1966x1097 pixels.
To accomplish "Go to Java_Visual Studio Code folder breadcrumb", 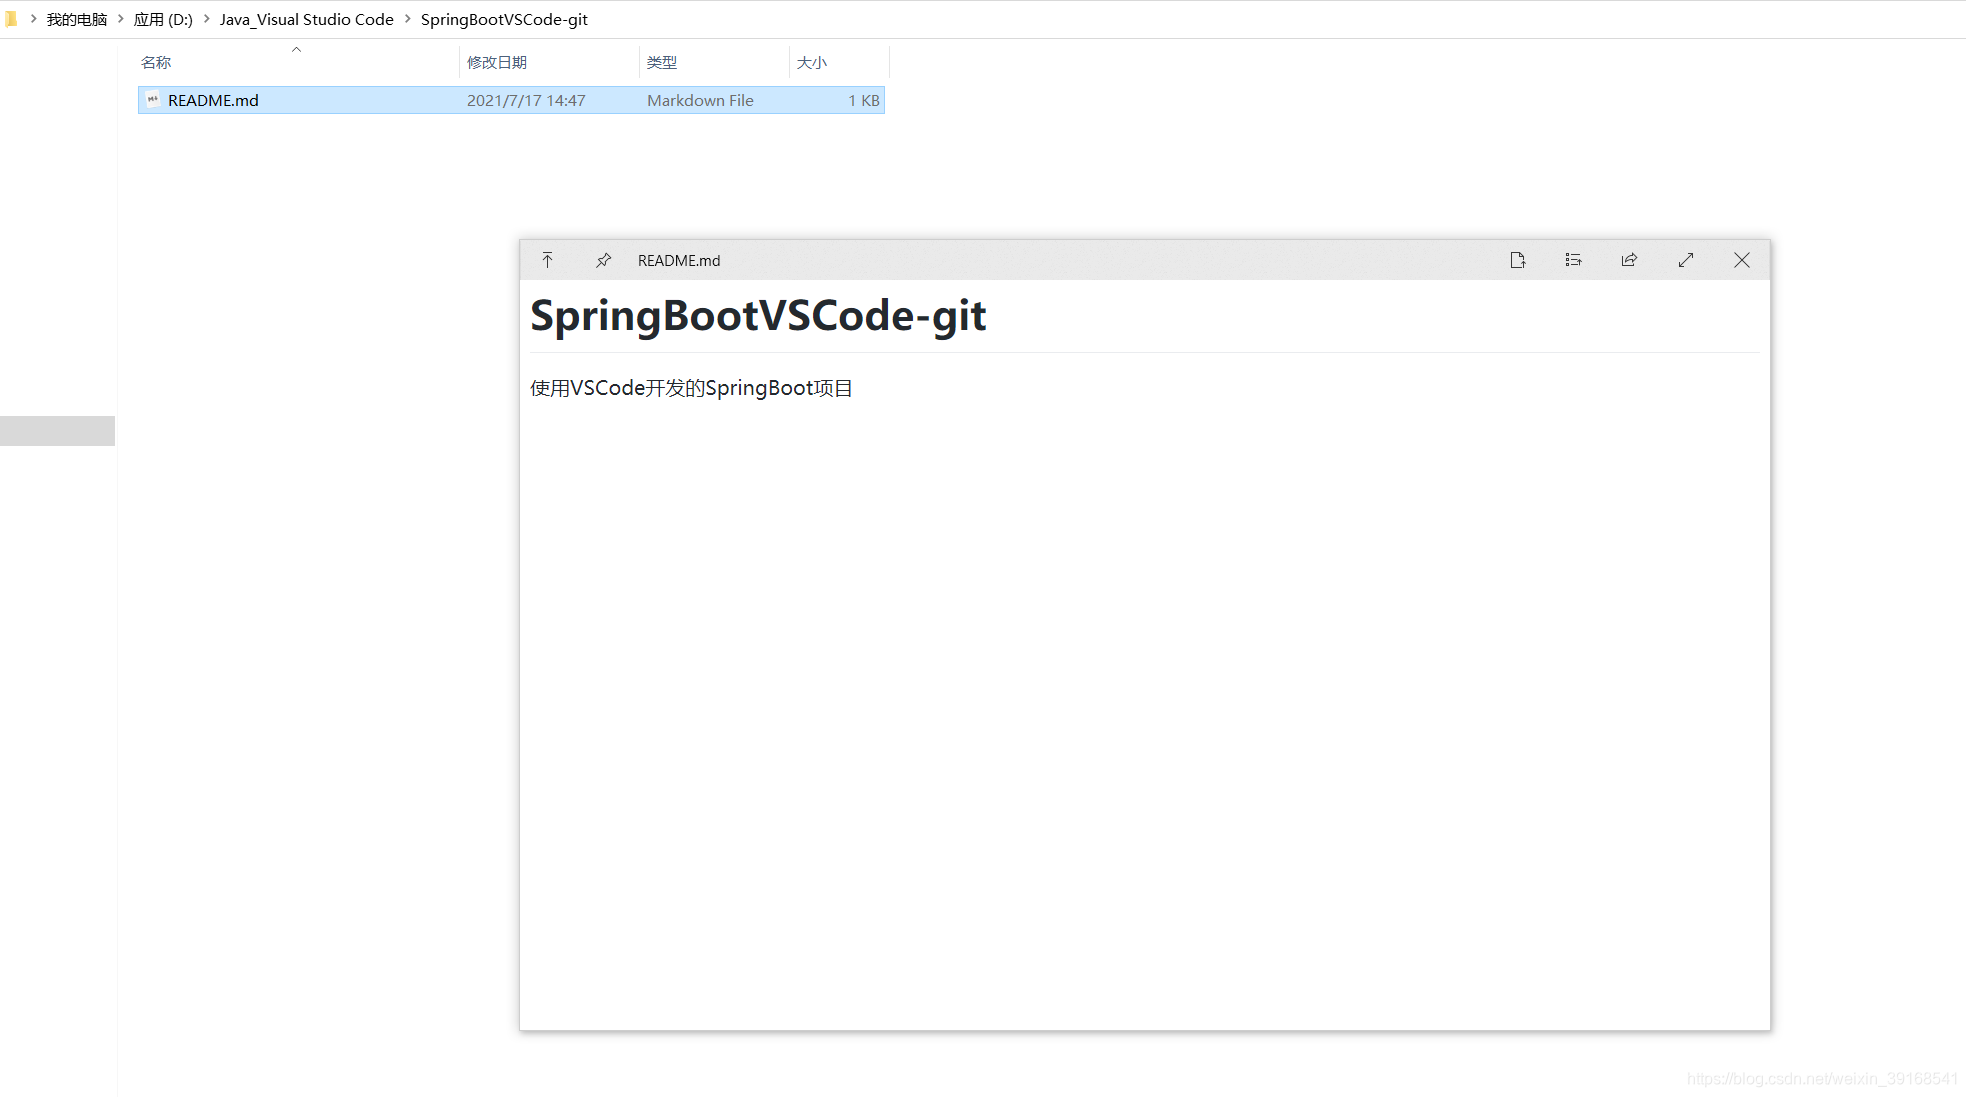I will (x=307, y=19).
